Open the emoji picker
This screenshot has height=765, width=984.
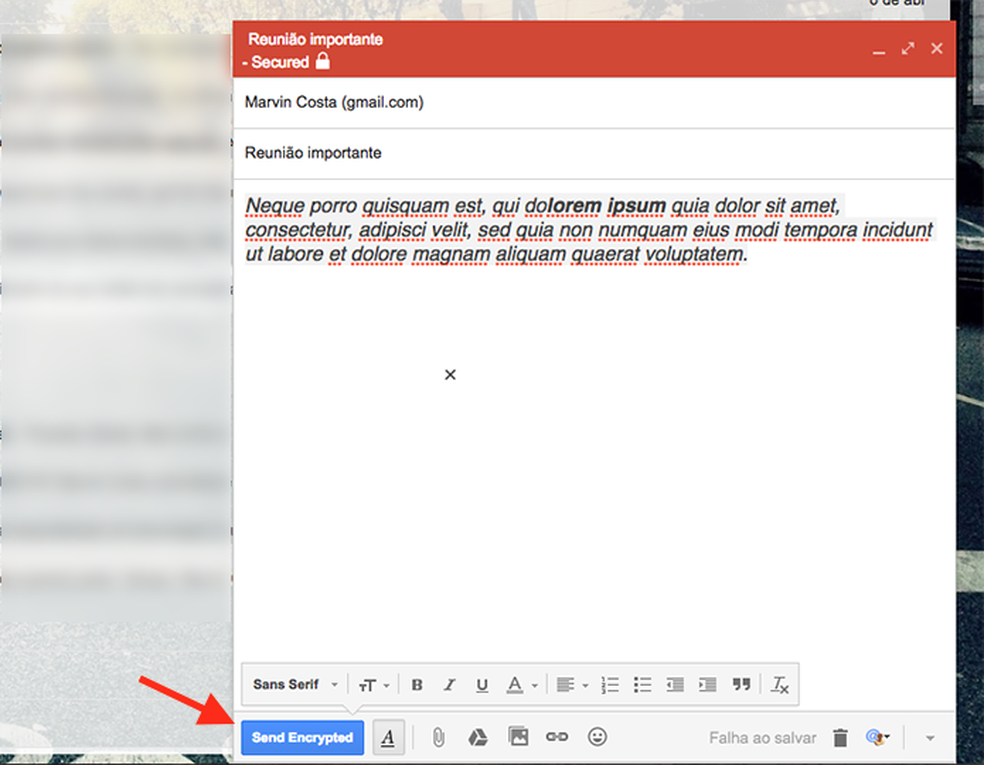[x=597, y=736]
